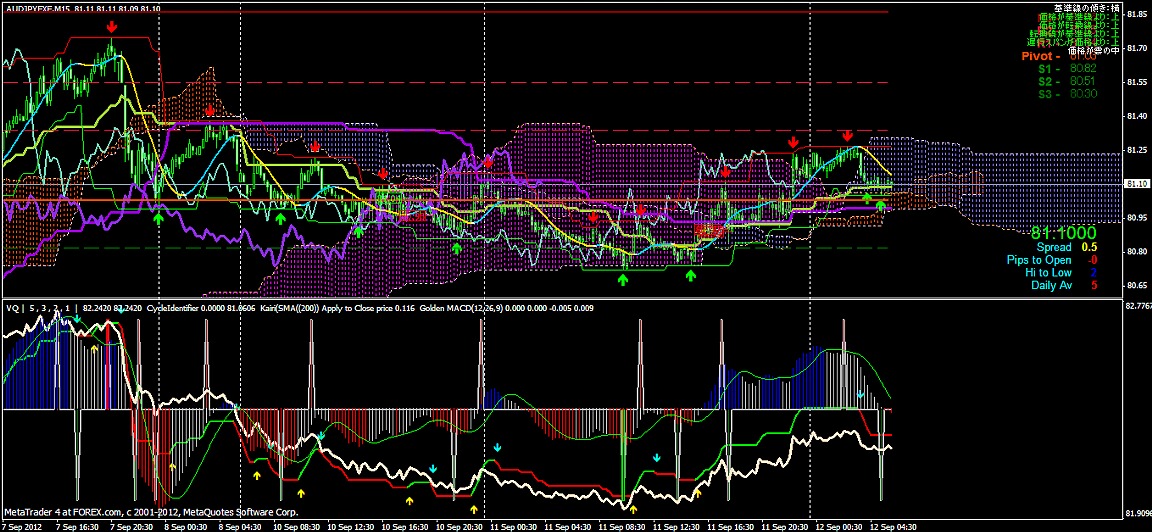Click the leftmost yellow up arrow in the indicator window
The width and height of the screenshot is (1152, 532).
click(x=94, y=349)
